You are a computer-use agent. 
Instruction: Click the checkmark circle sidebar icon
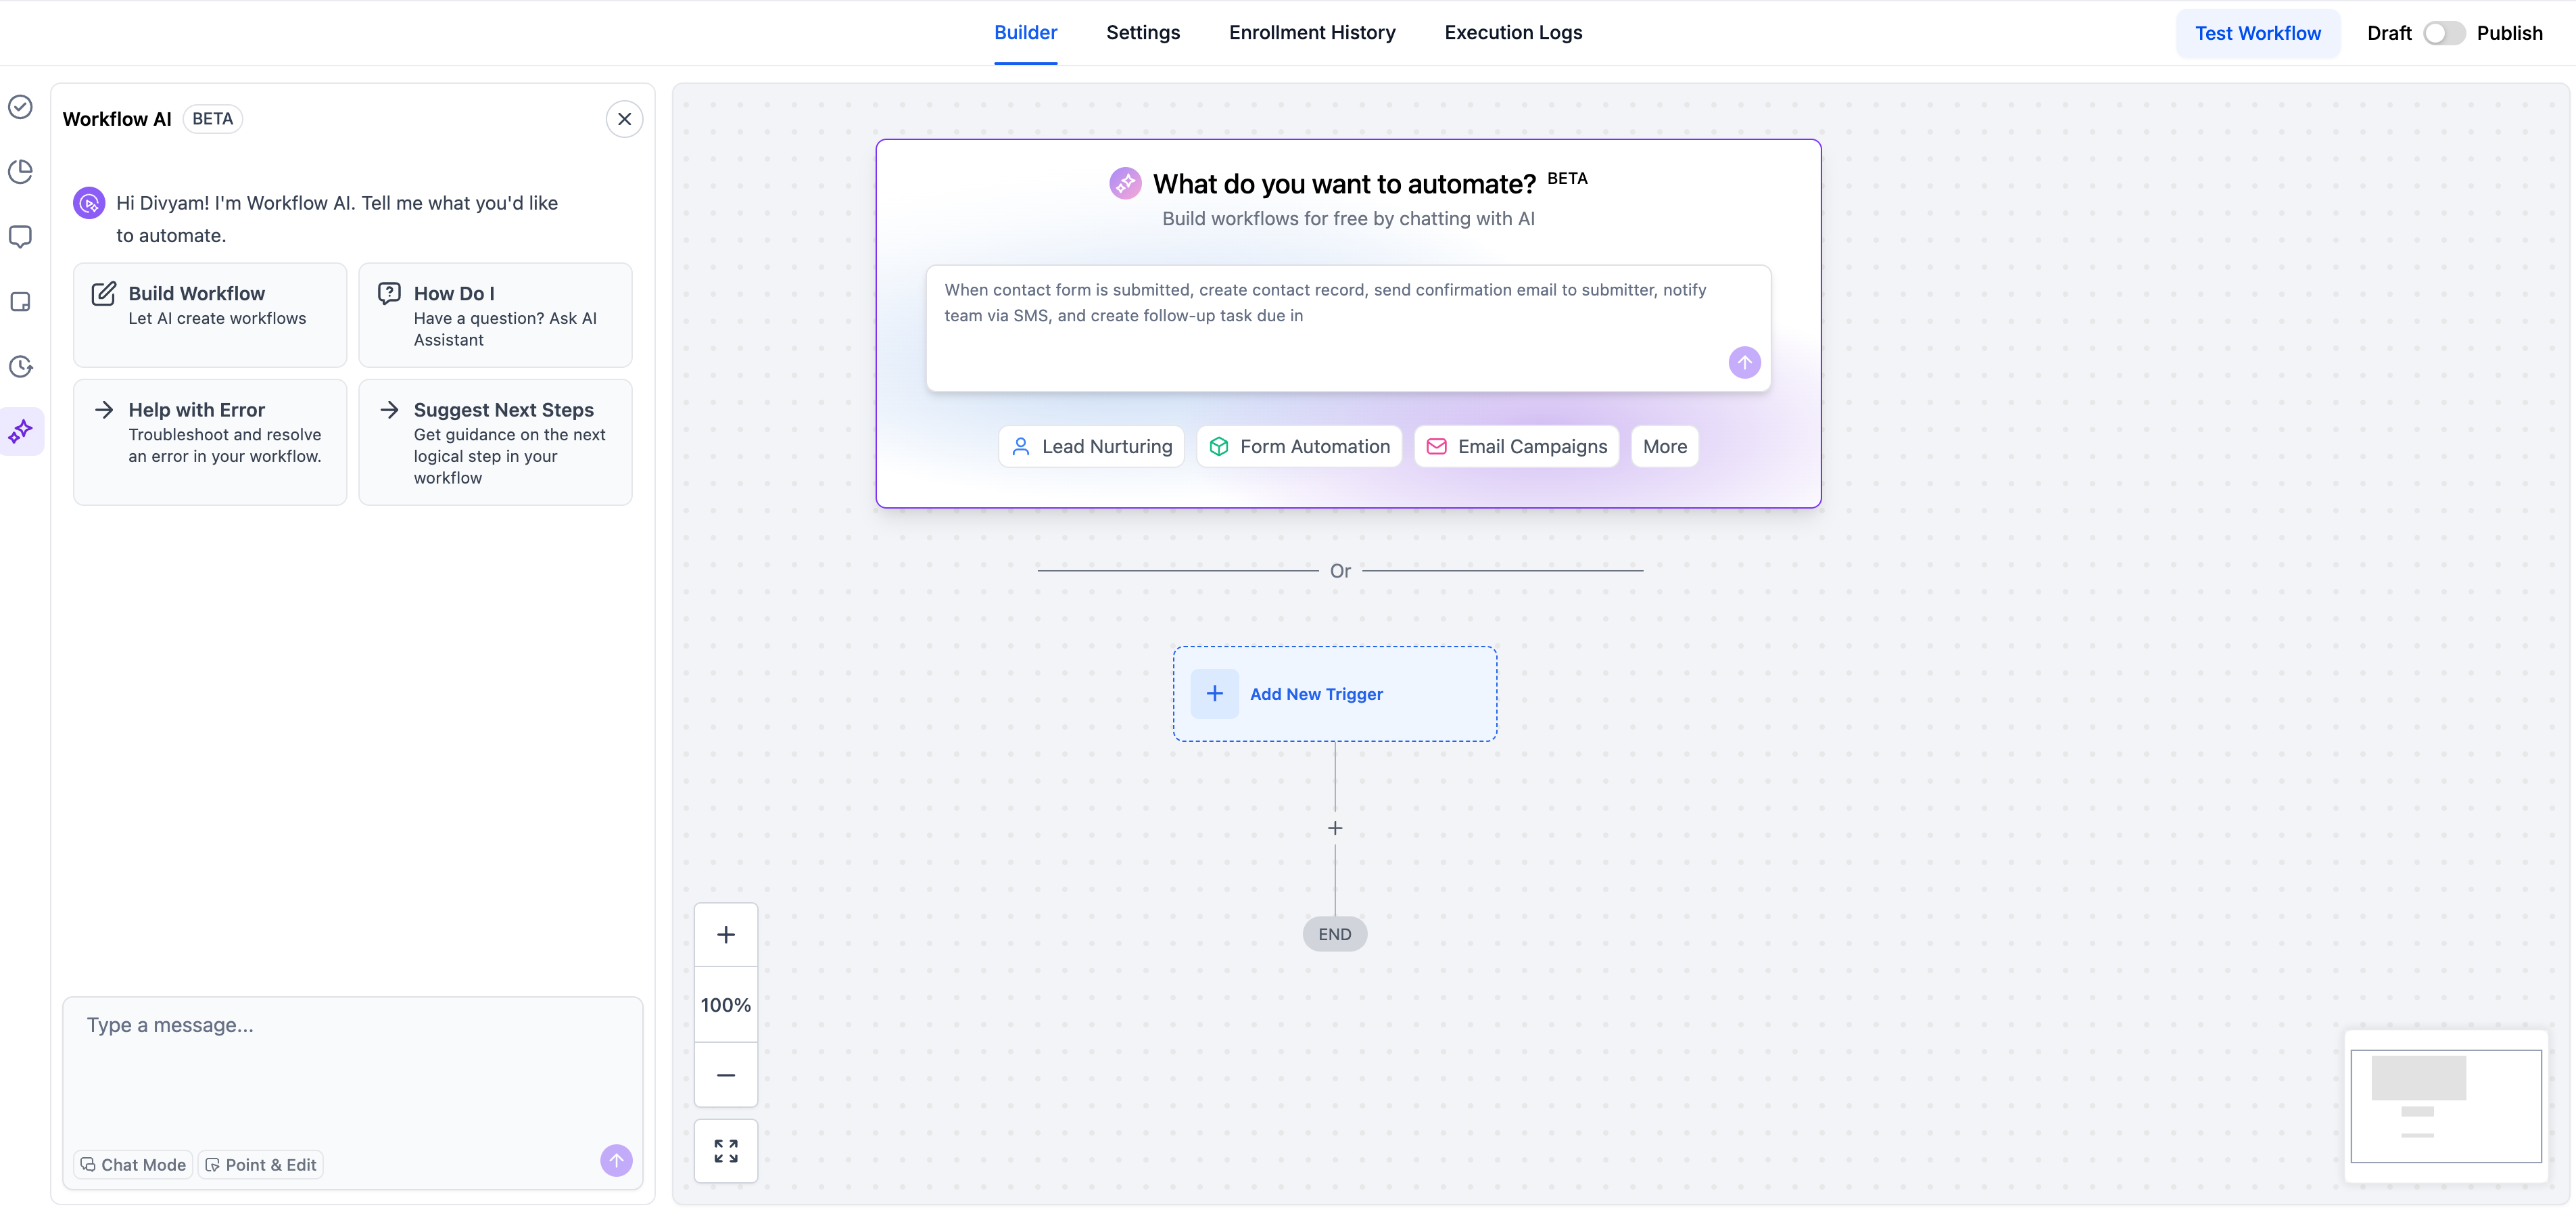21,107
